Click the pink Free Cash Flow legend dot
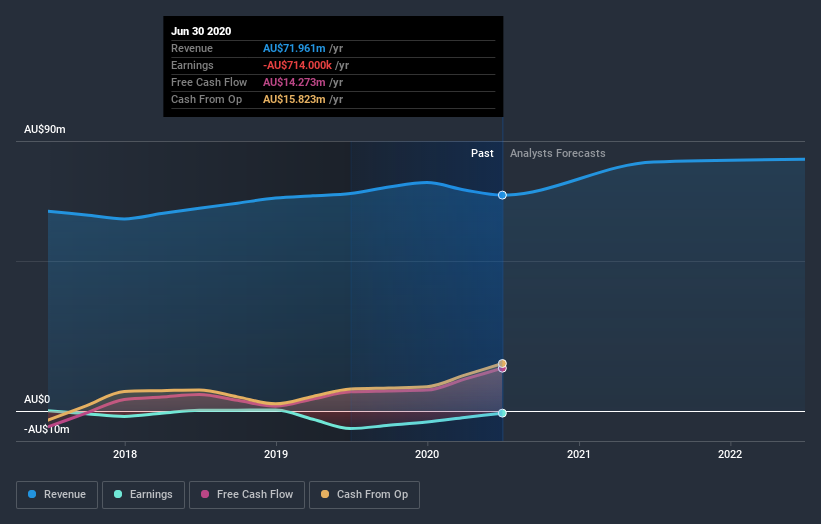Viewport: 821px width, 524px height. pos(205,494)
